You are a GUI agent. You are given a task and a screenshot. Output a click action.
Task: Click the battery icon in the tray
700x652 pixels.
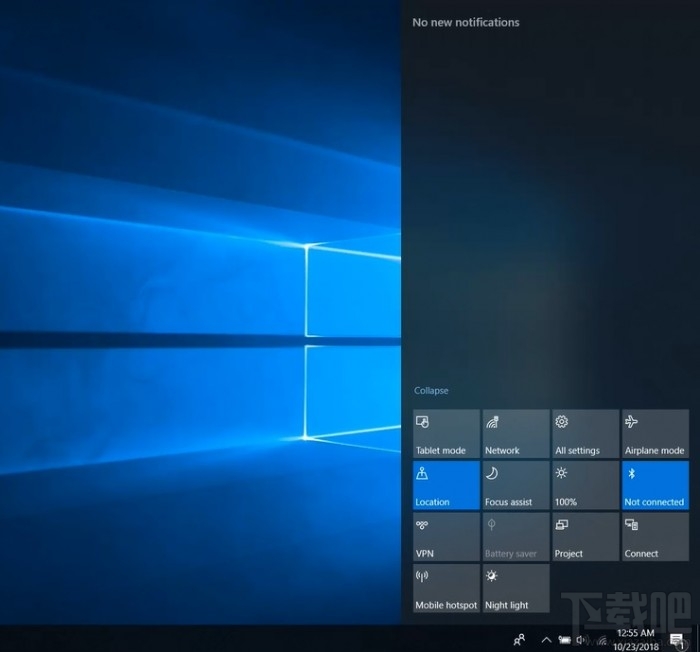tap(565, 640)
